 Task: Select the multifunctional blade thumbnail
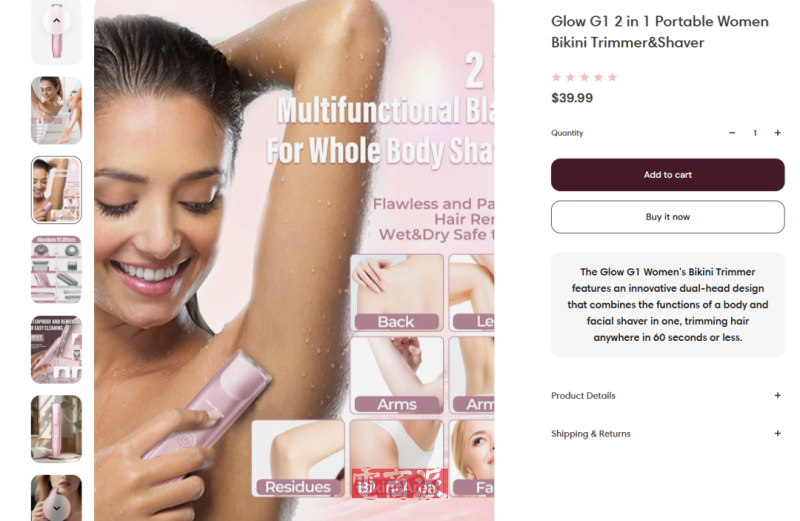56,190
